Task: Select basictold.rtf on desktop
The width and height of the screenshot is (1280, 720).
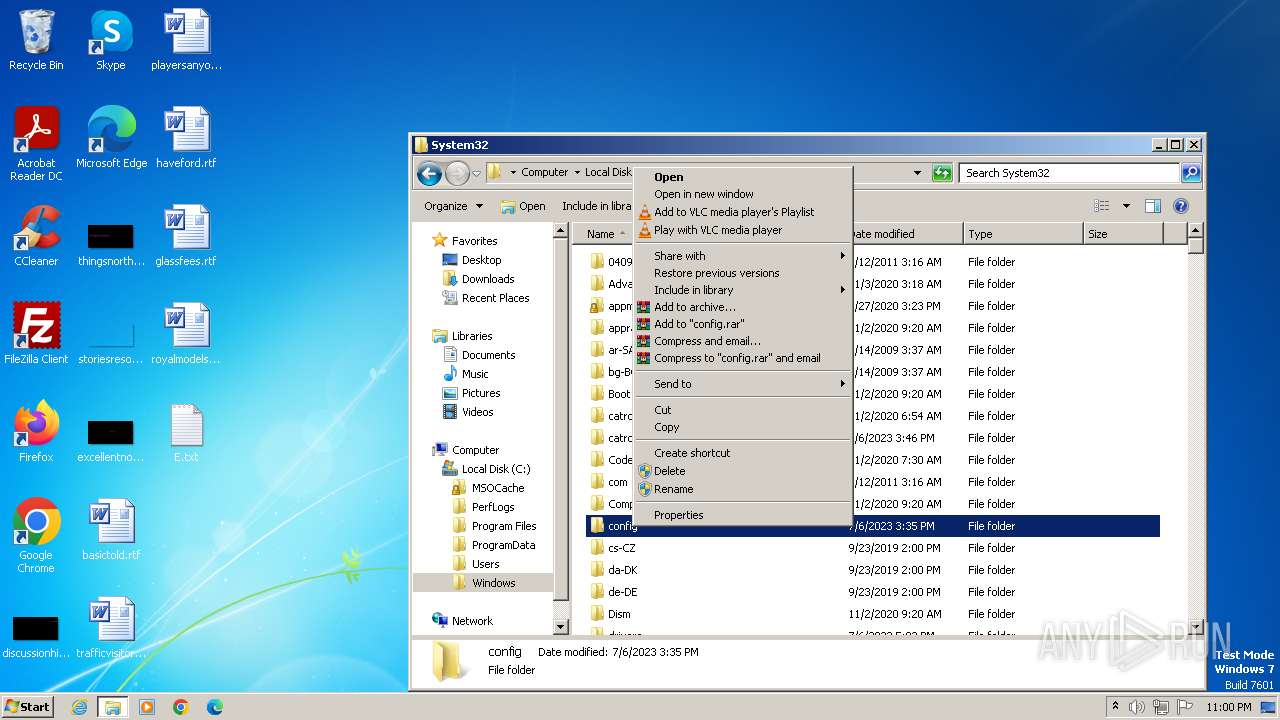Action: 111,530
